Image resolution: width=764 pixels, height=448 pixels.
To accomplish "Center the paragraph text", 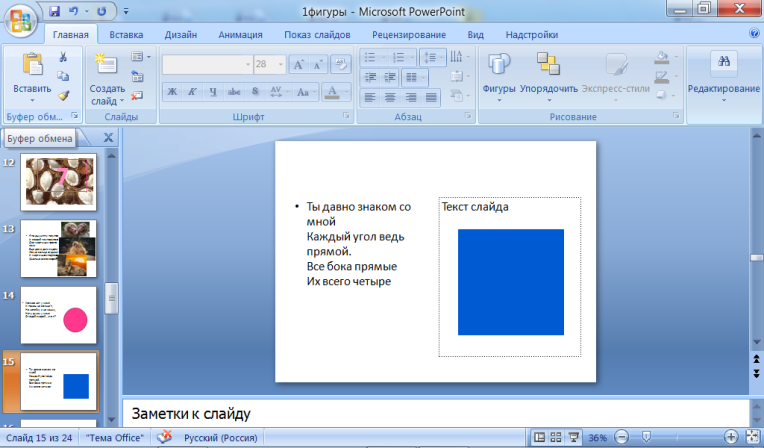I will tap(390, 97).
